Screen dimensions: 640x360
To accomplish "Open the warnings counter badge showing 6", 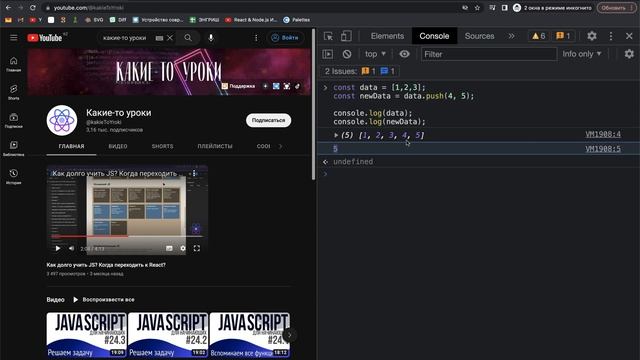I will [x=538, y=36].
